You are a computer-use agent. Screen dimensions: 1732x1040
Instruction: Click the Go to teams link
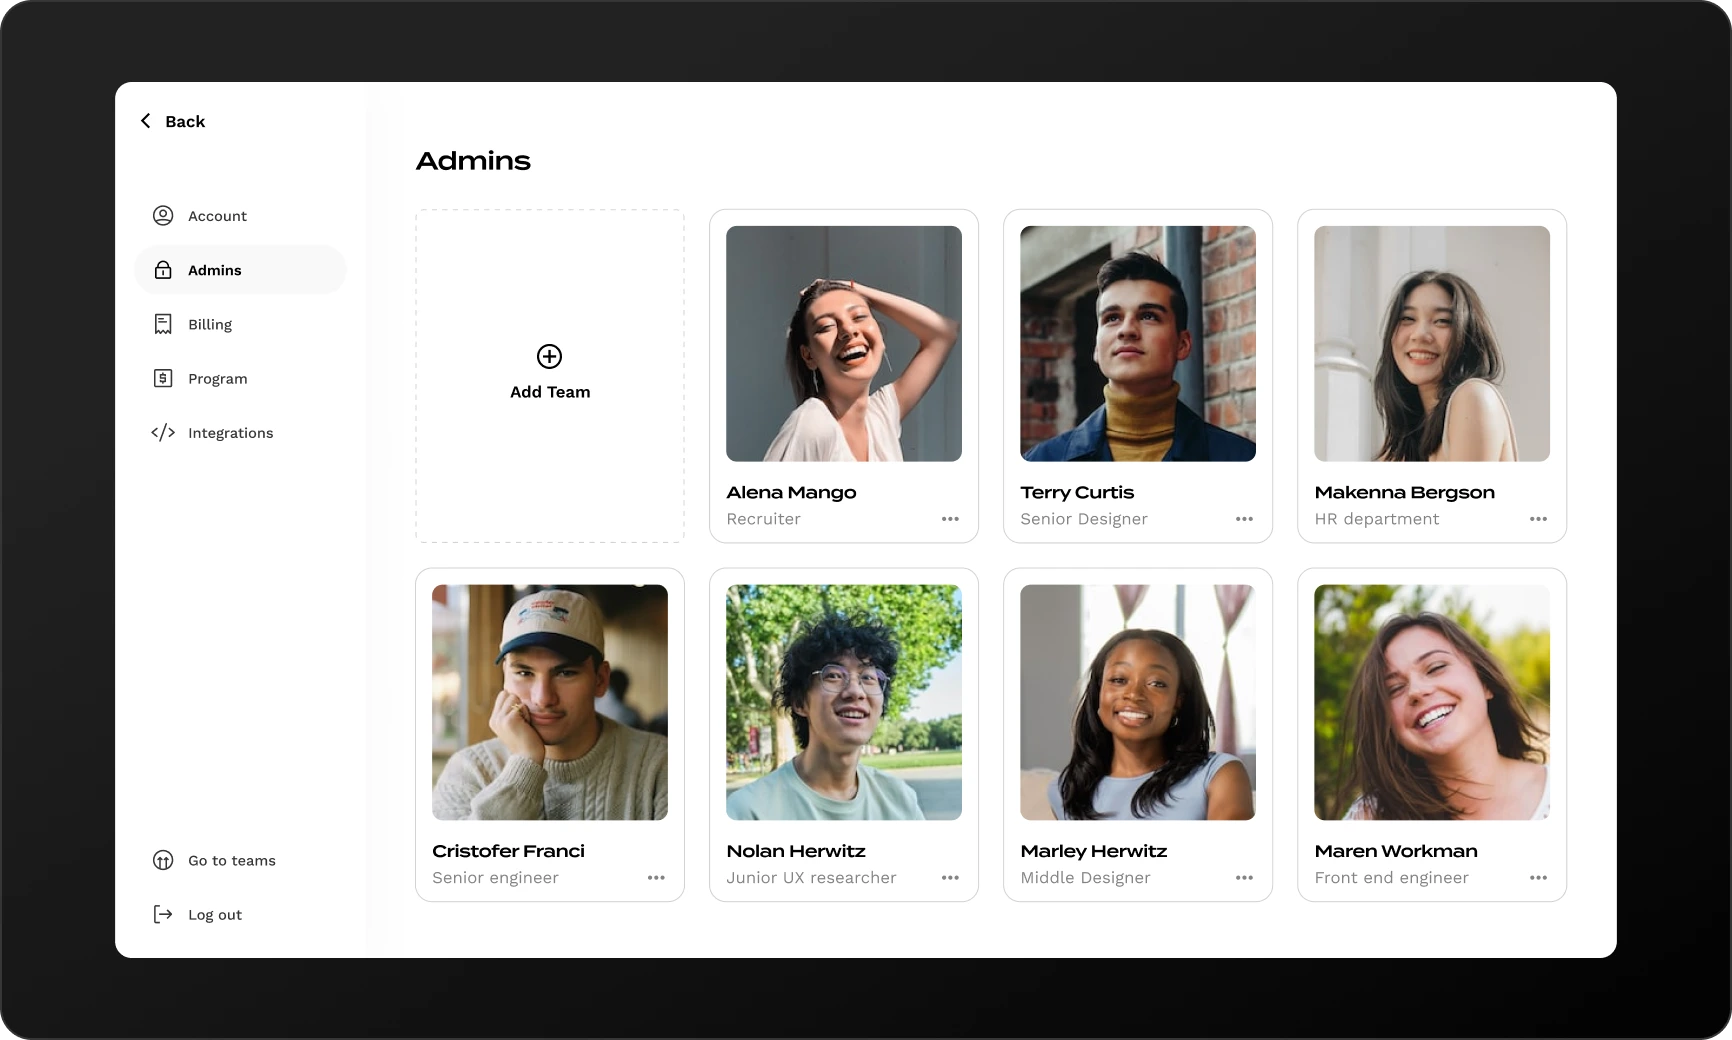(x=232, y=860)
